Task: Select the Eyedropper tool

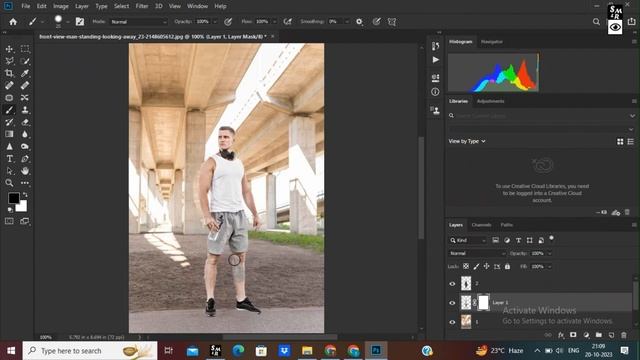Action: pyautogui.click(x=25, y=73)
